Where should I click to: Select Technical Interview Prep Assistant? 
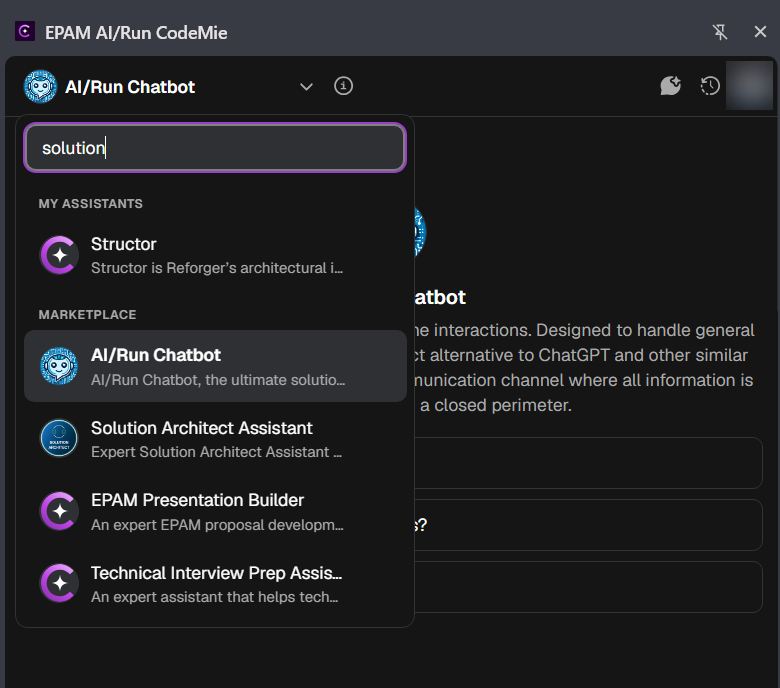(215, 584)
